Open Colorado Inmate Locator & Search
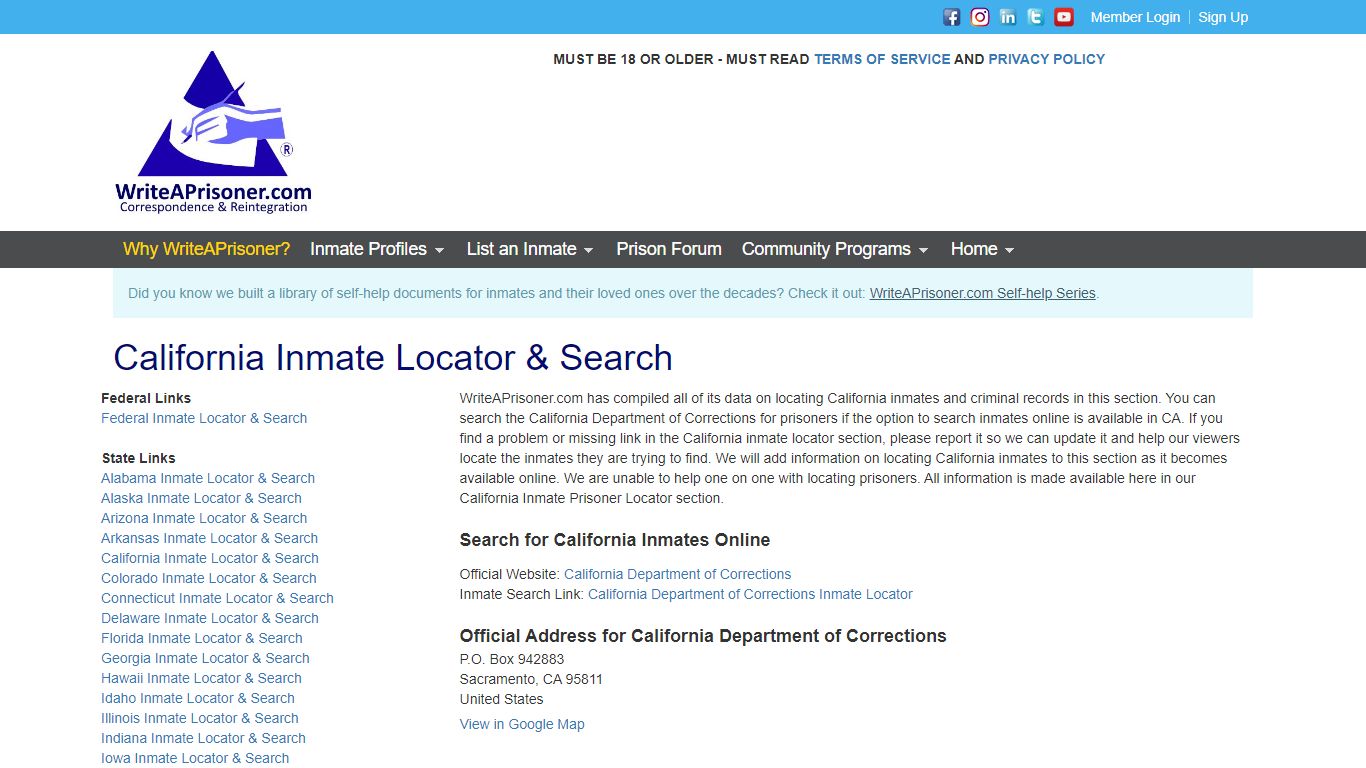Screen dimensions: 1366x768 point(209,578)
